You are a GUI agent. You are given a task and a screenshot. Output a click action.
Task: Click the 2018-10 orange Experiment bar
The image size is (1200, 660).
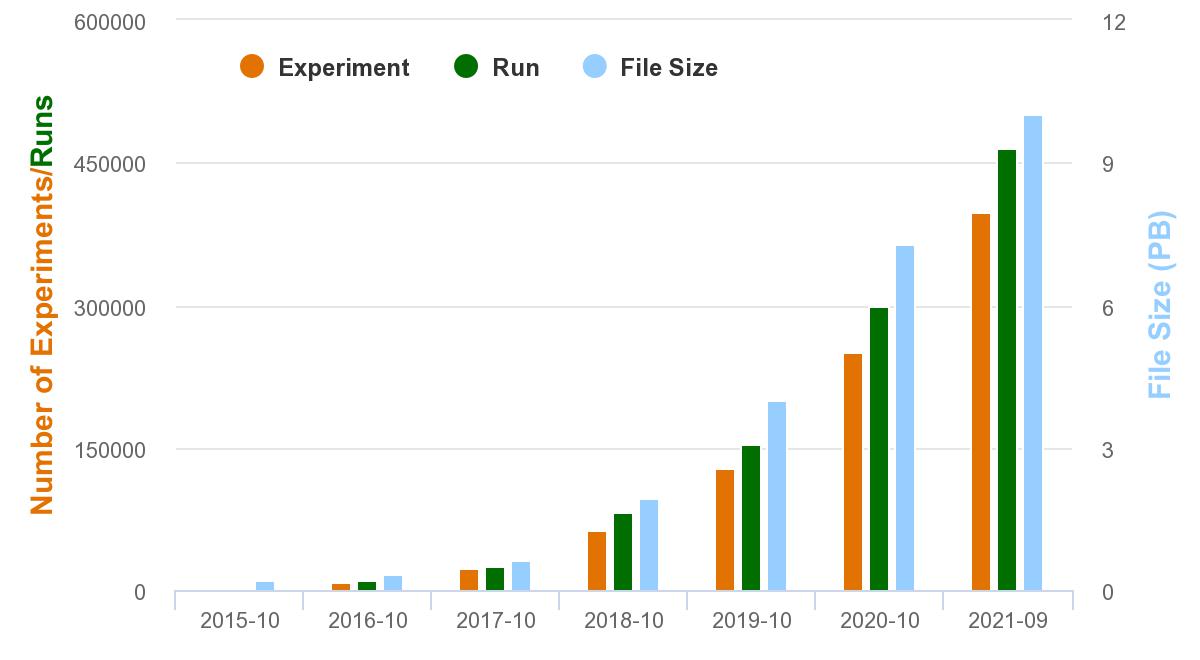pos(597,561)
